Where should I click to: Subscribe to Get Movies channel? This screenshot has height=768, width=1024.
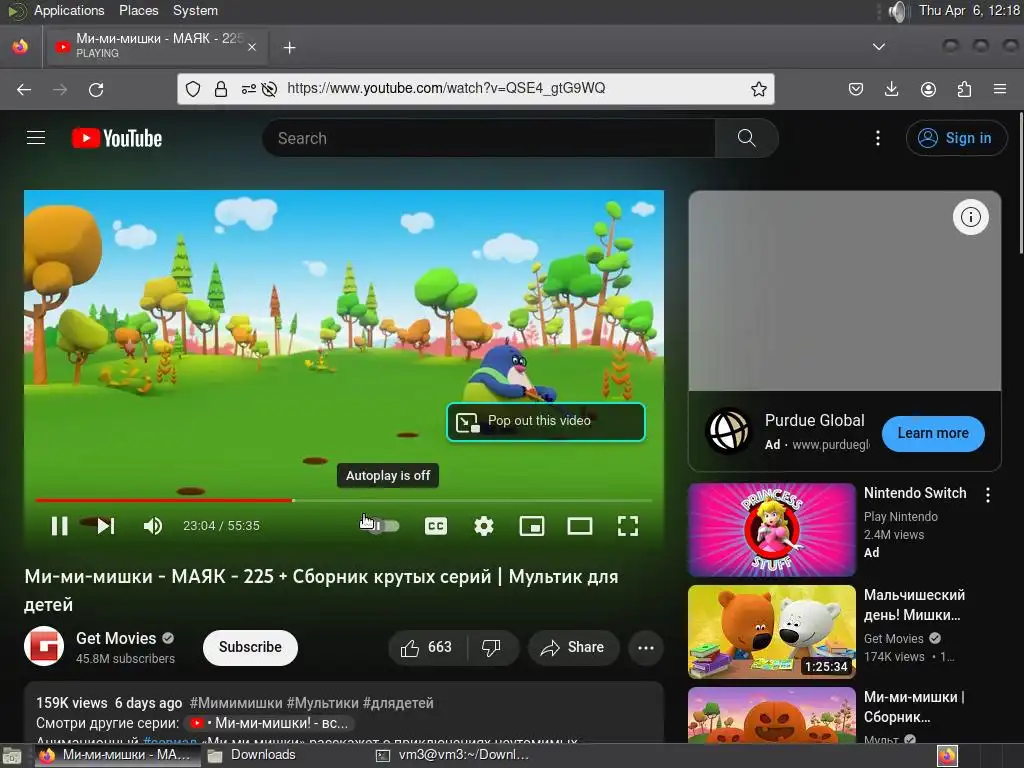(x=250, y=647)
